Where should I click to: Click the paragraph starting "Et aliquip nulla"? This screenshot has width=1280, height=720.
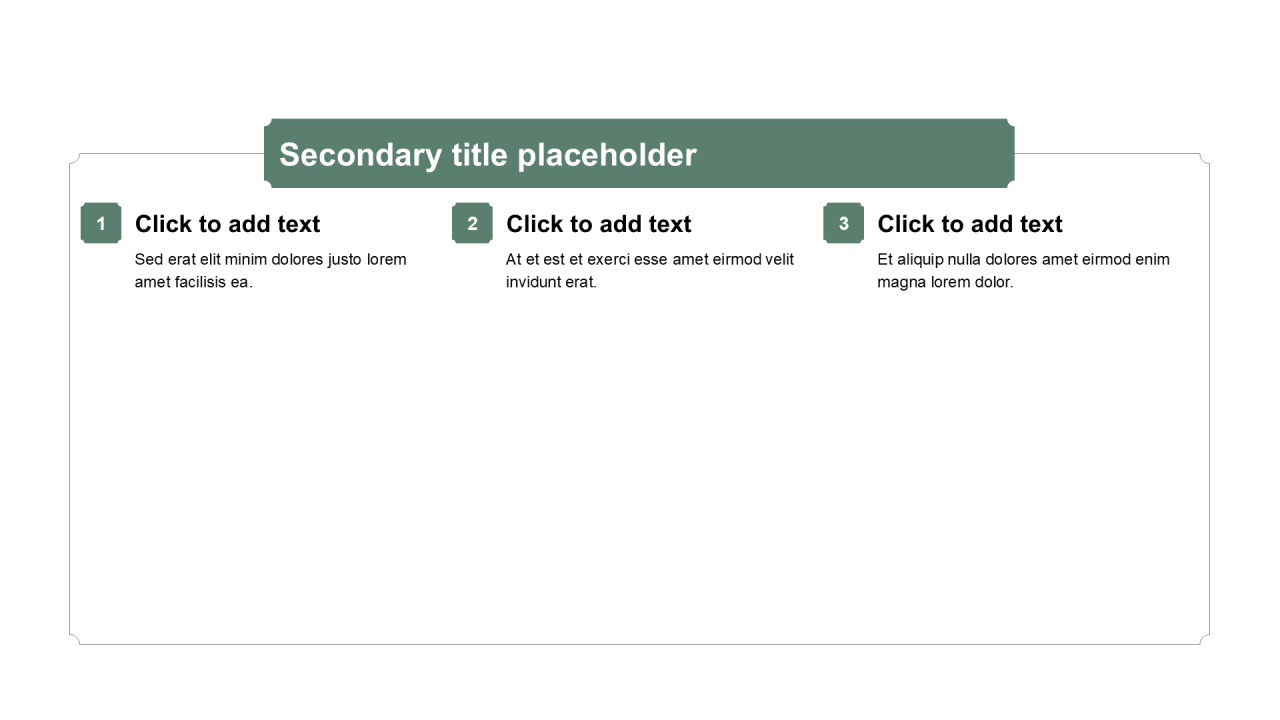pos(1022,270)
